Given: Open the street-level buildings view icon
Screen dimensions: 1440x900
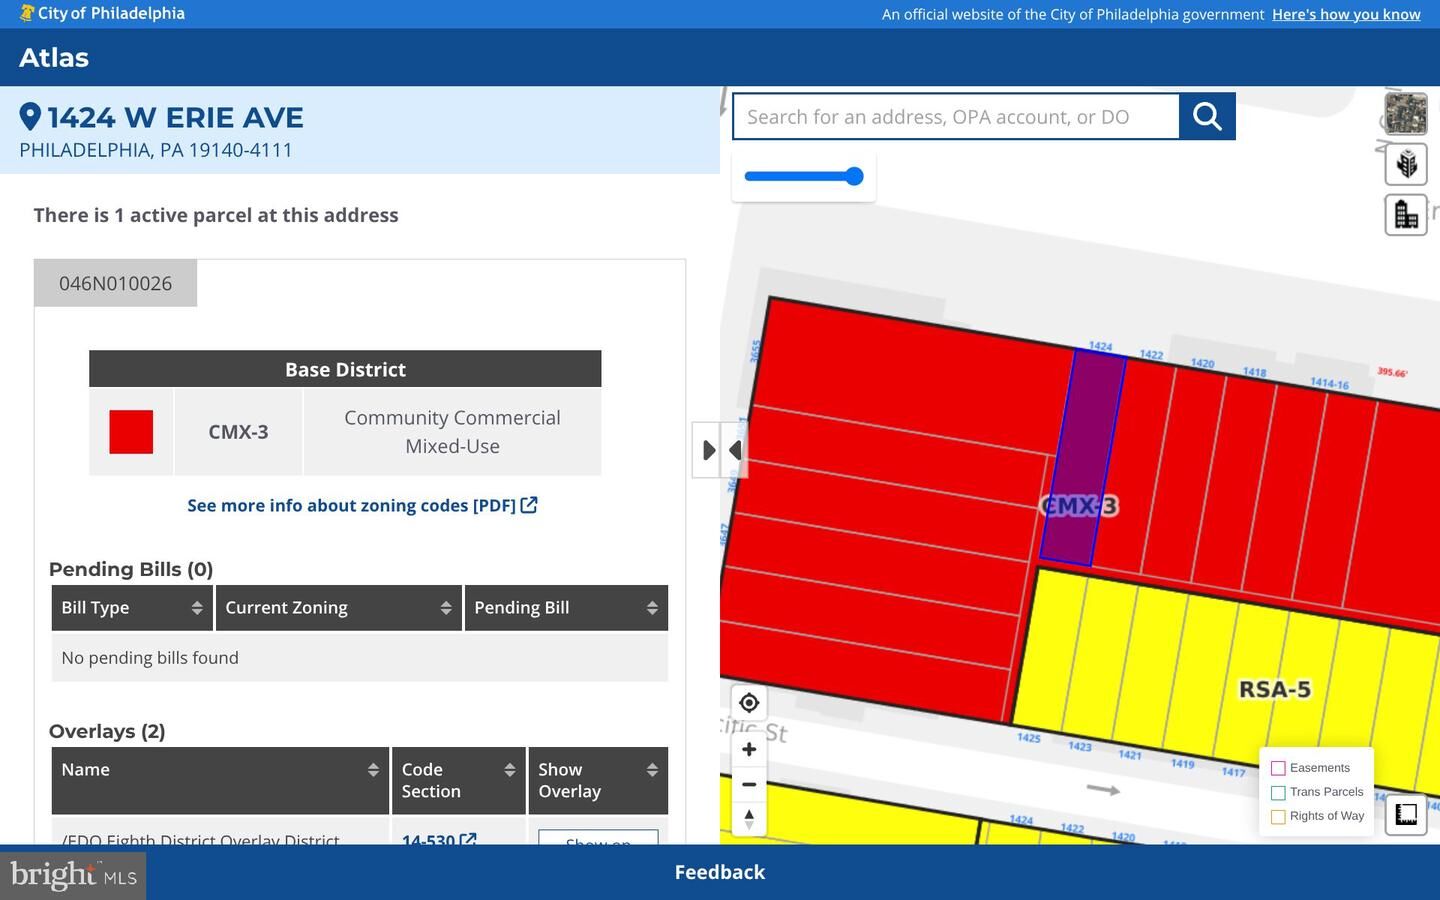Looking at the screenshot, I should 1406,214.
